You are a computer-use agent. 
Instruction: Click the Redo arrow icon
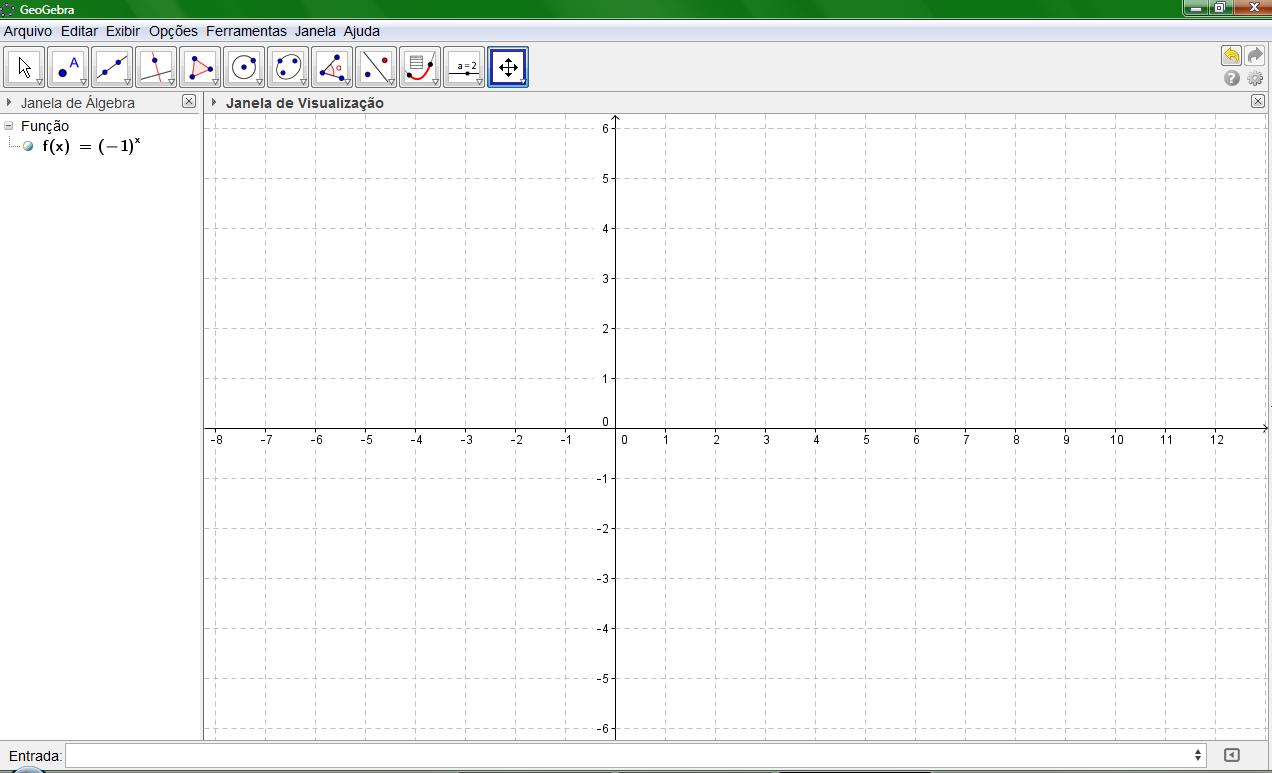pyautogui.click(x=1255, y=56)
